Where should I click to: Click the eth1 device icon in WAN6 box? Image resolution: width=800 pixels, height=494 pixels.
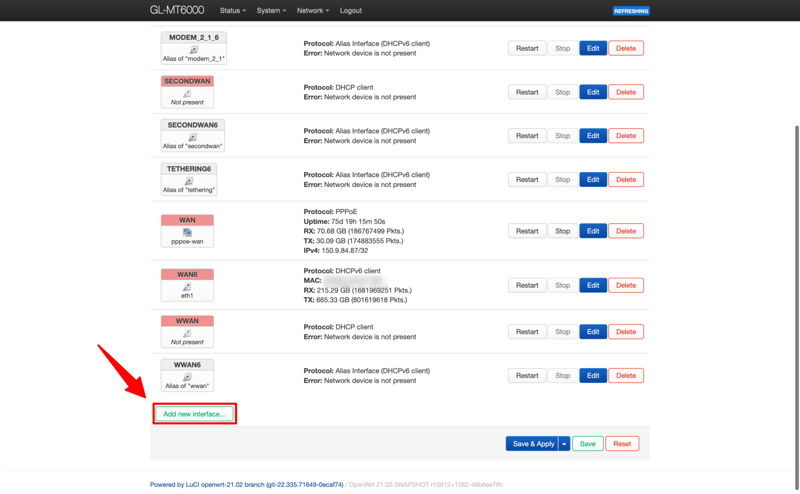pyautogui.click(x=187, y=287)
